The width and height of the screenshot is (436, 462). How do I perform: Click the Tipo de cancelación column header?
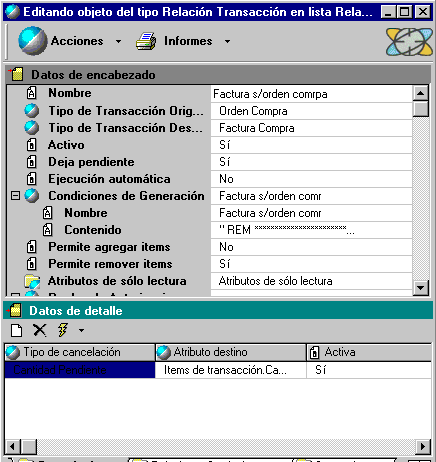click(80, 352)
